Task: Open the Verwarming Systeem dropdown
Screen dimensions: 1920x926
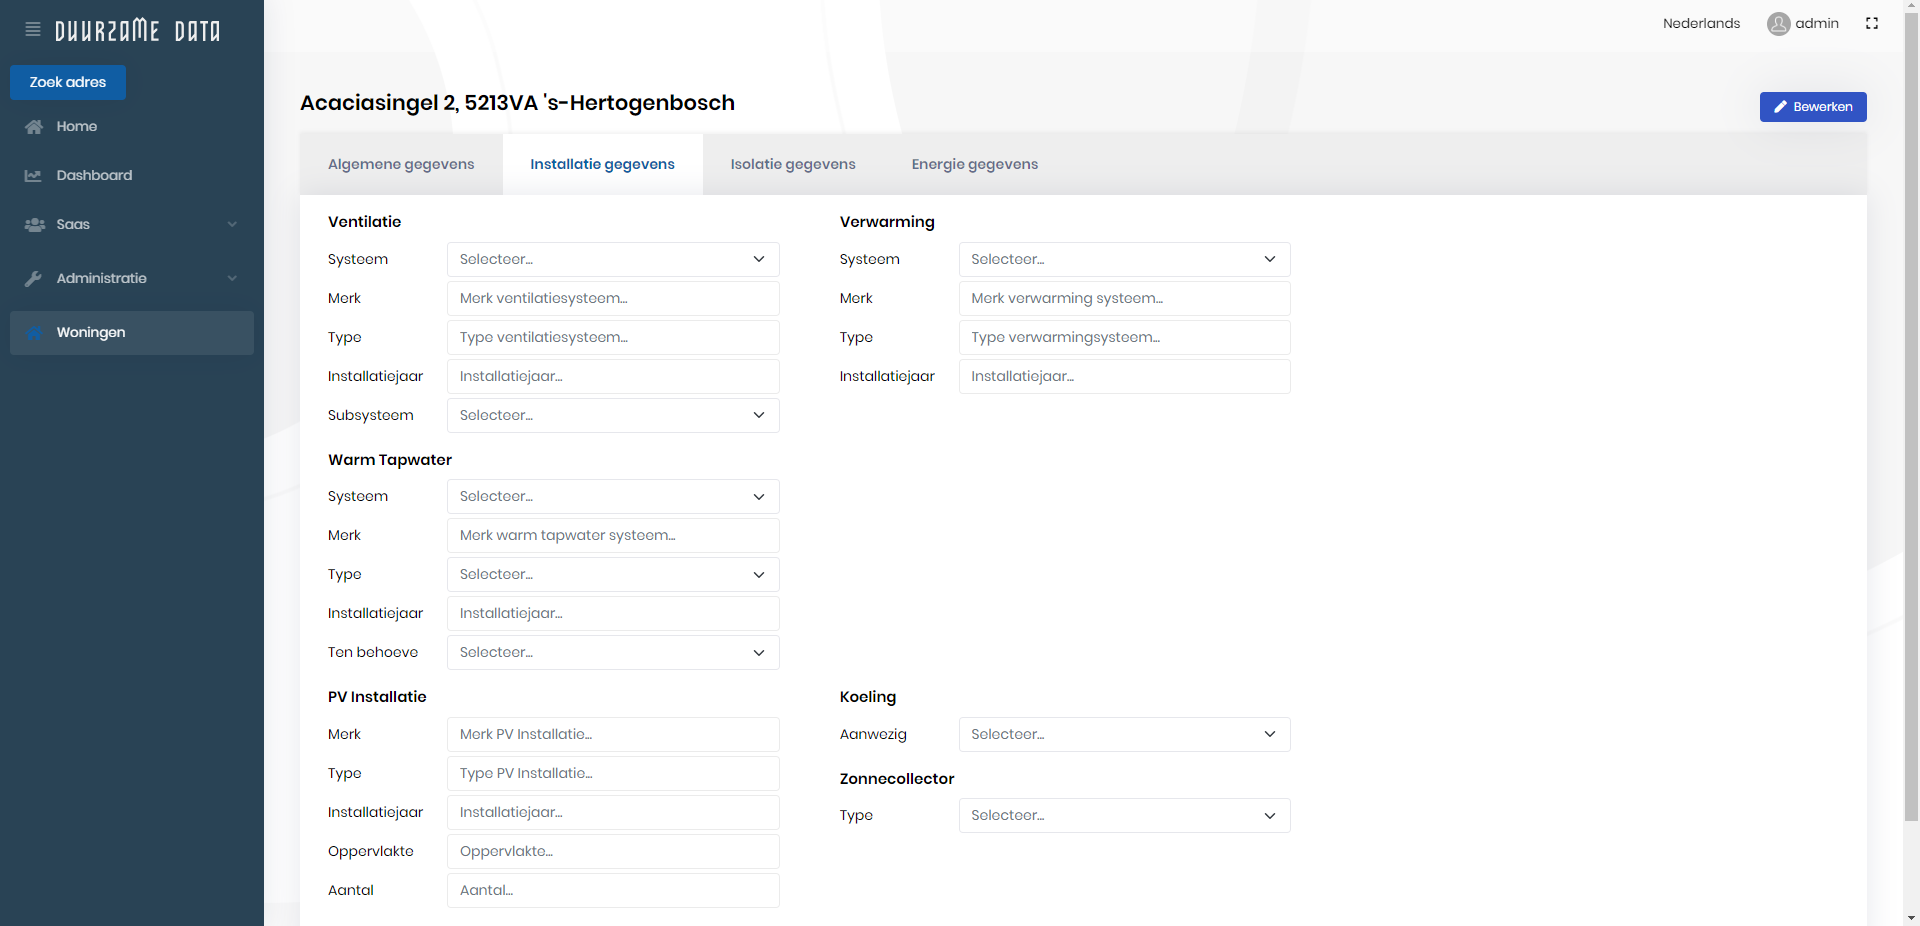Action: coord(1124,260)
